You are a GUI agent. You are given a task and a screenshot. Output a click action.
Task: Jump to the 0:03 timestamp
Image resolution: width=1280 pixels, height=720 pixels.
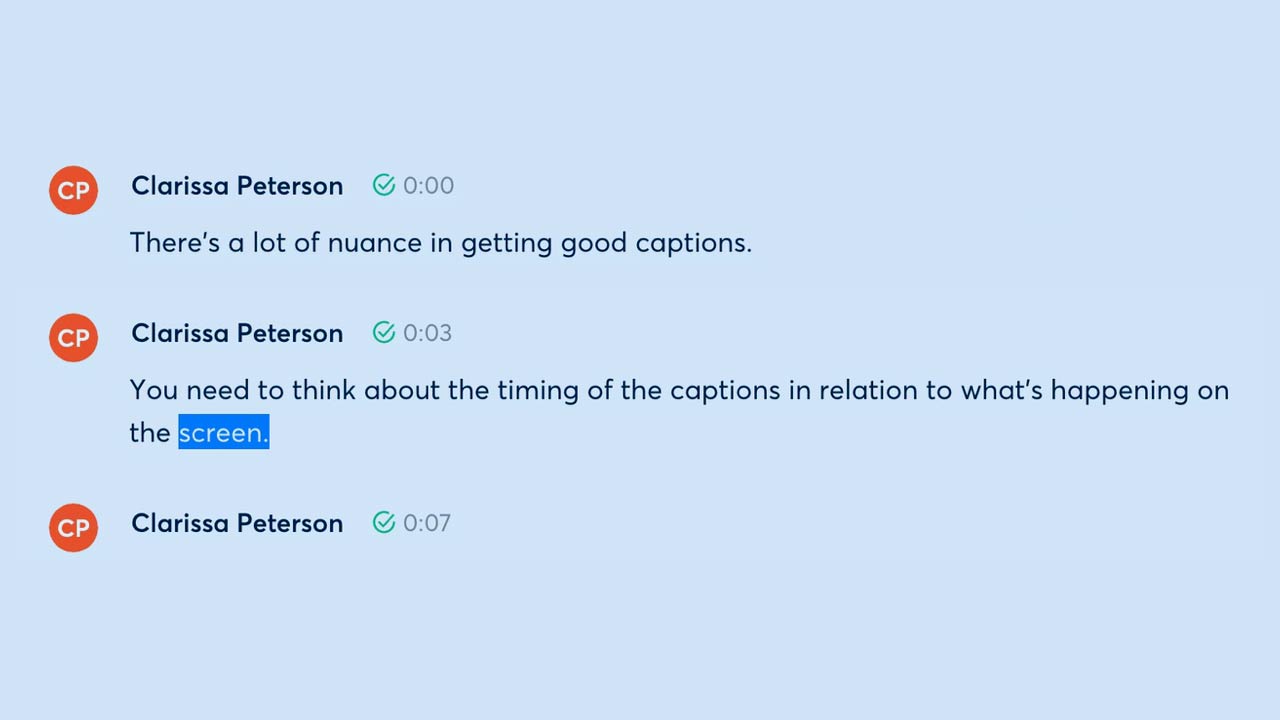(x=427, y=333)
